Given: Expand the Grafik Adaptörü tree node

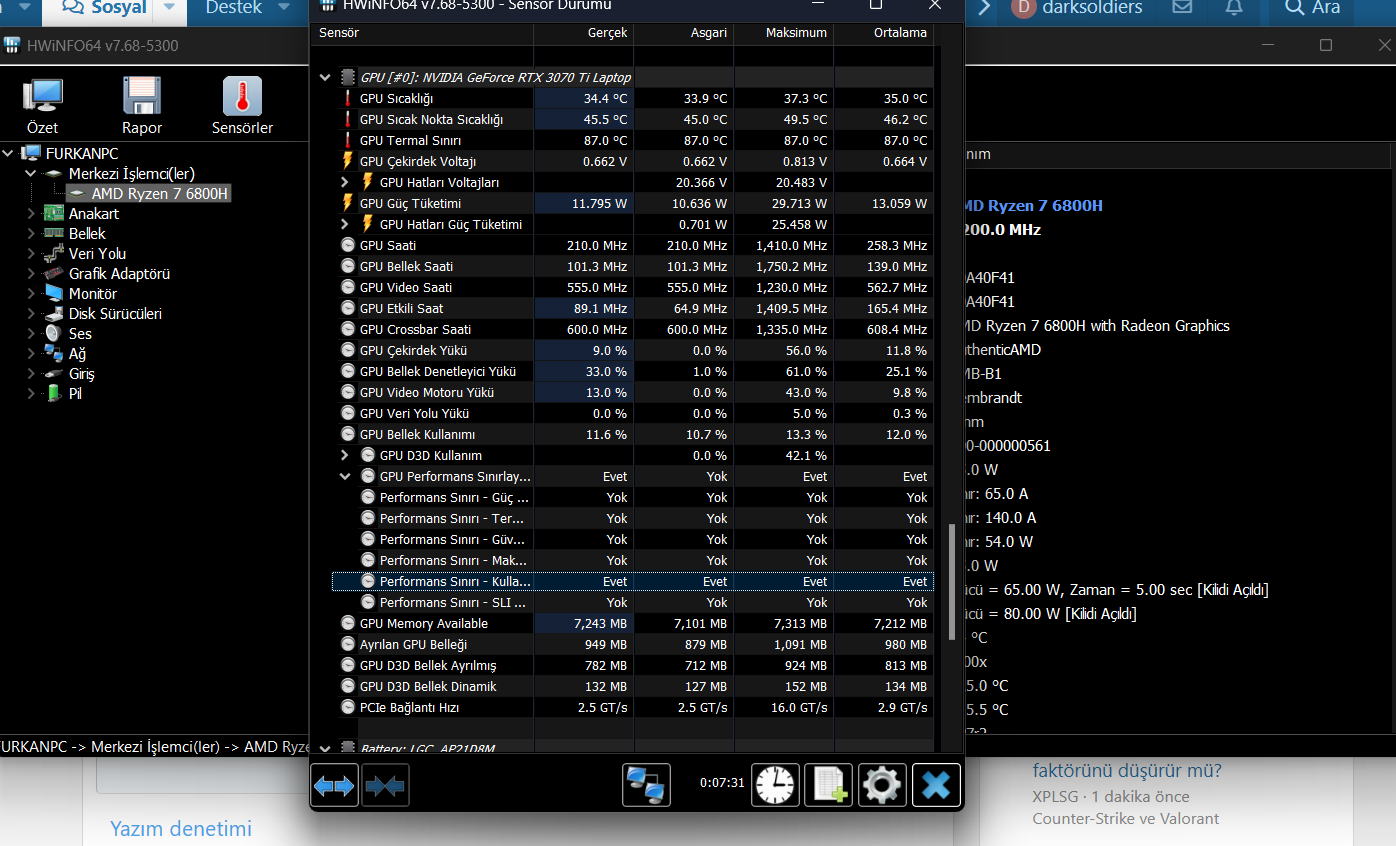Looking at the screenshot, I should pyautogui.click(x=30, y=273).
